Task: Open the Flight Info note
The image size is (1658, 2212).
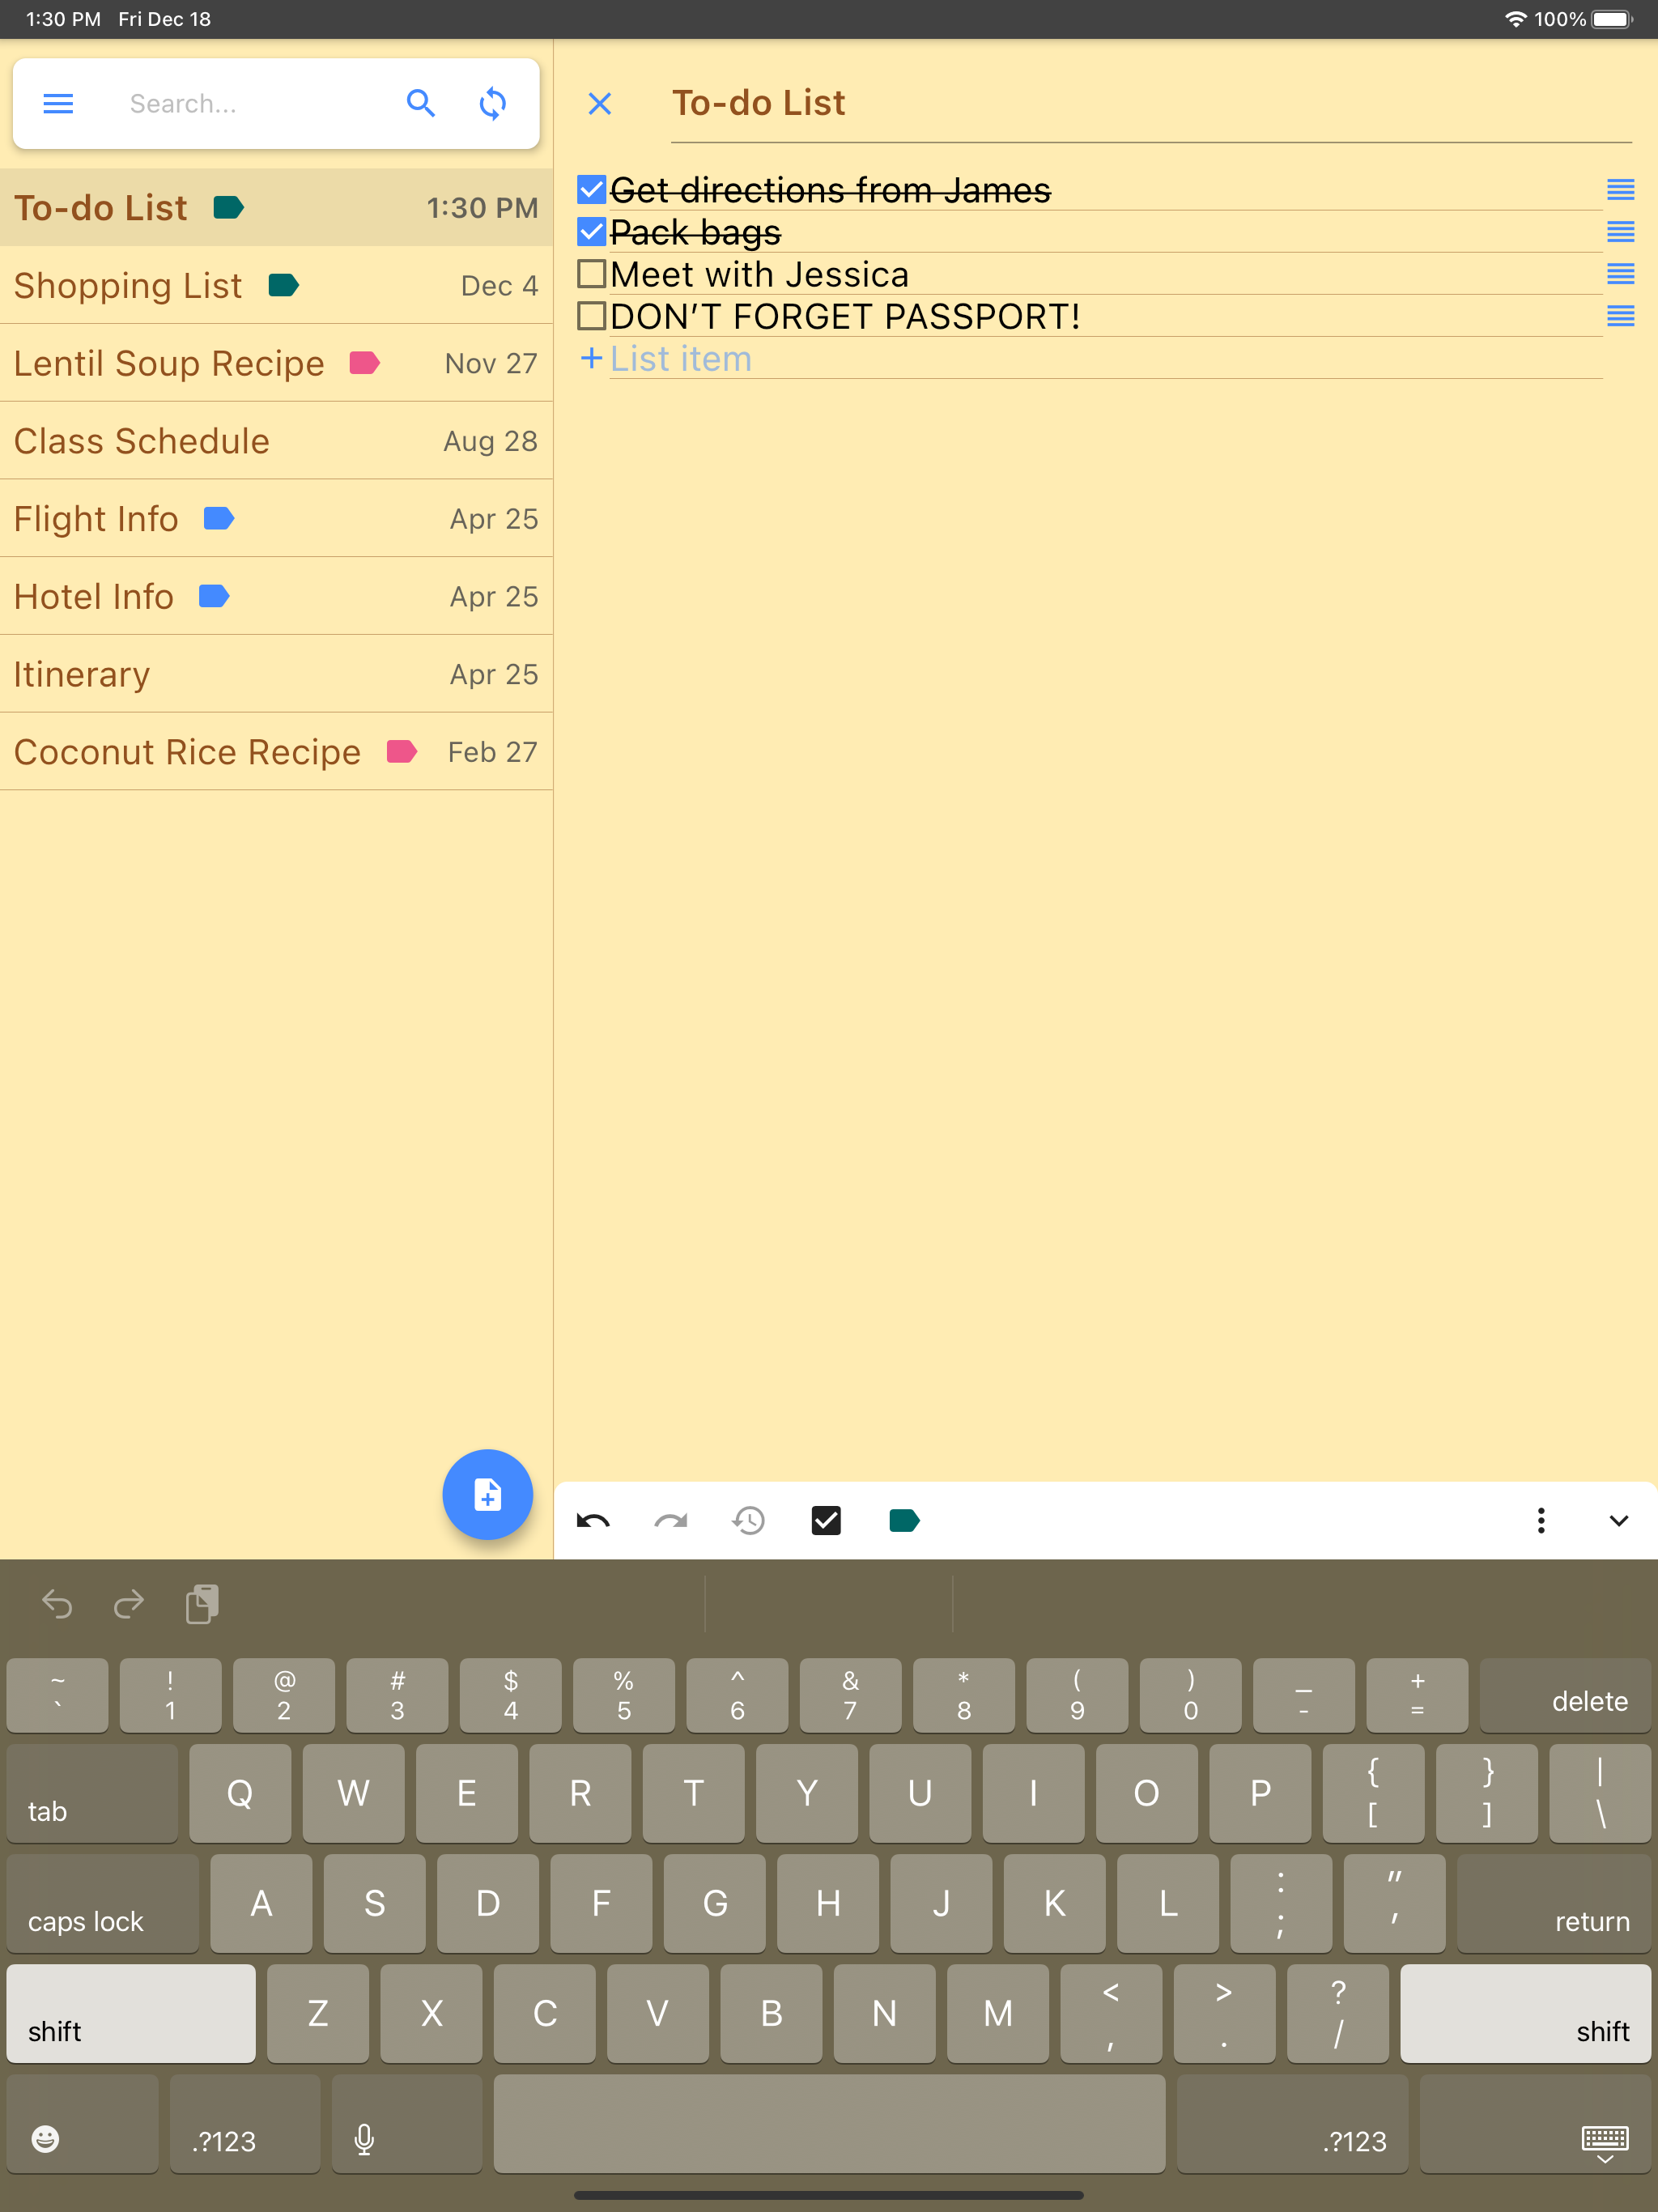Action: point(276,519)
